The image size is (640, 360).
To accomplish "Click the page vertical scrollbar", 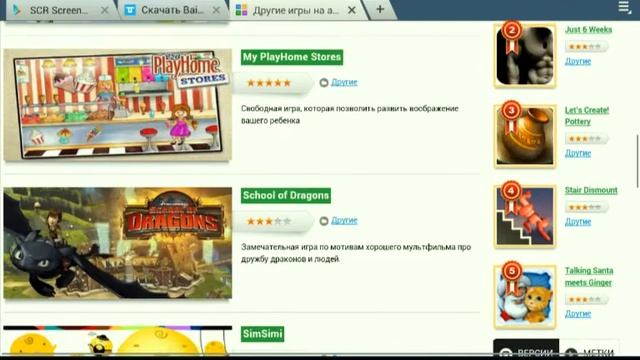I will (x=637, y=161).
